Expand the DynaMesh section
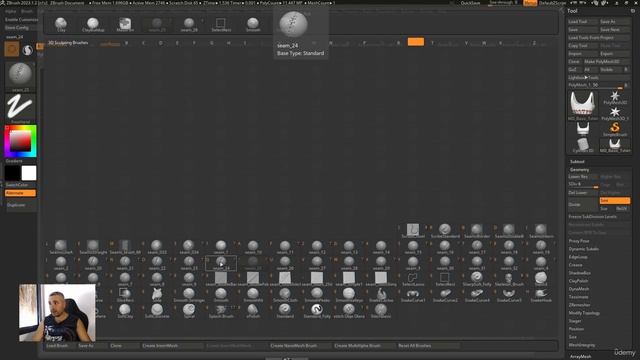The height and width of the screenshot is (360, 640). click(579, 289)
